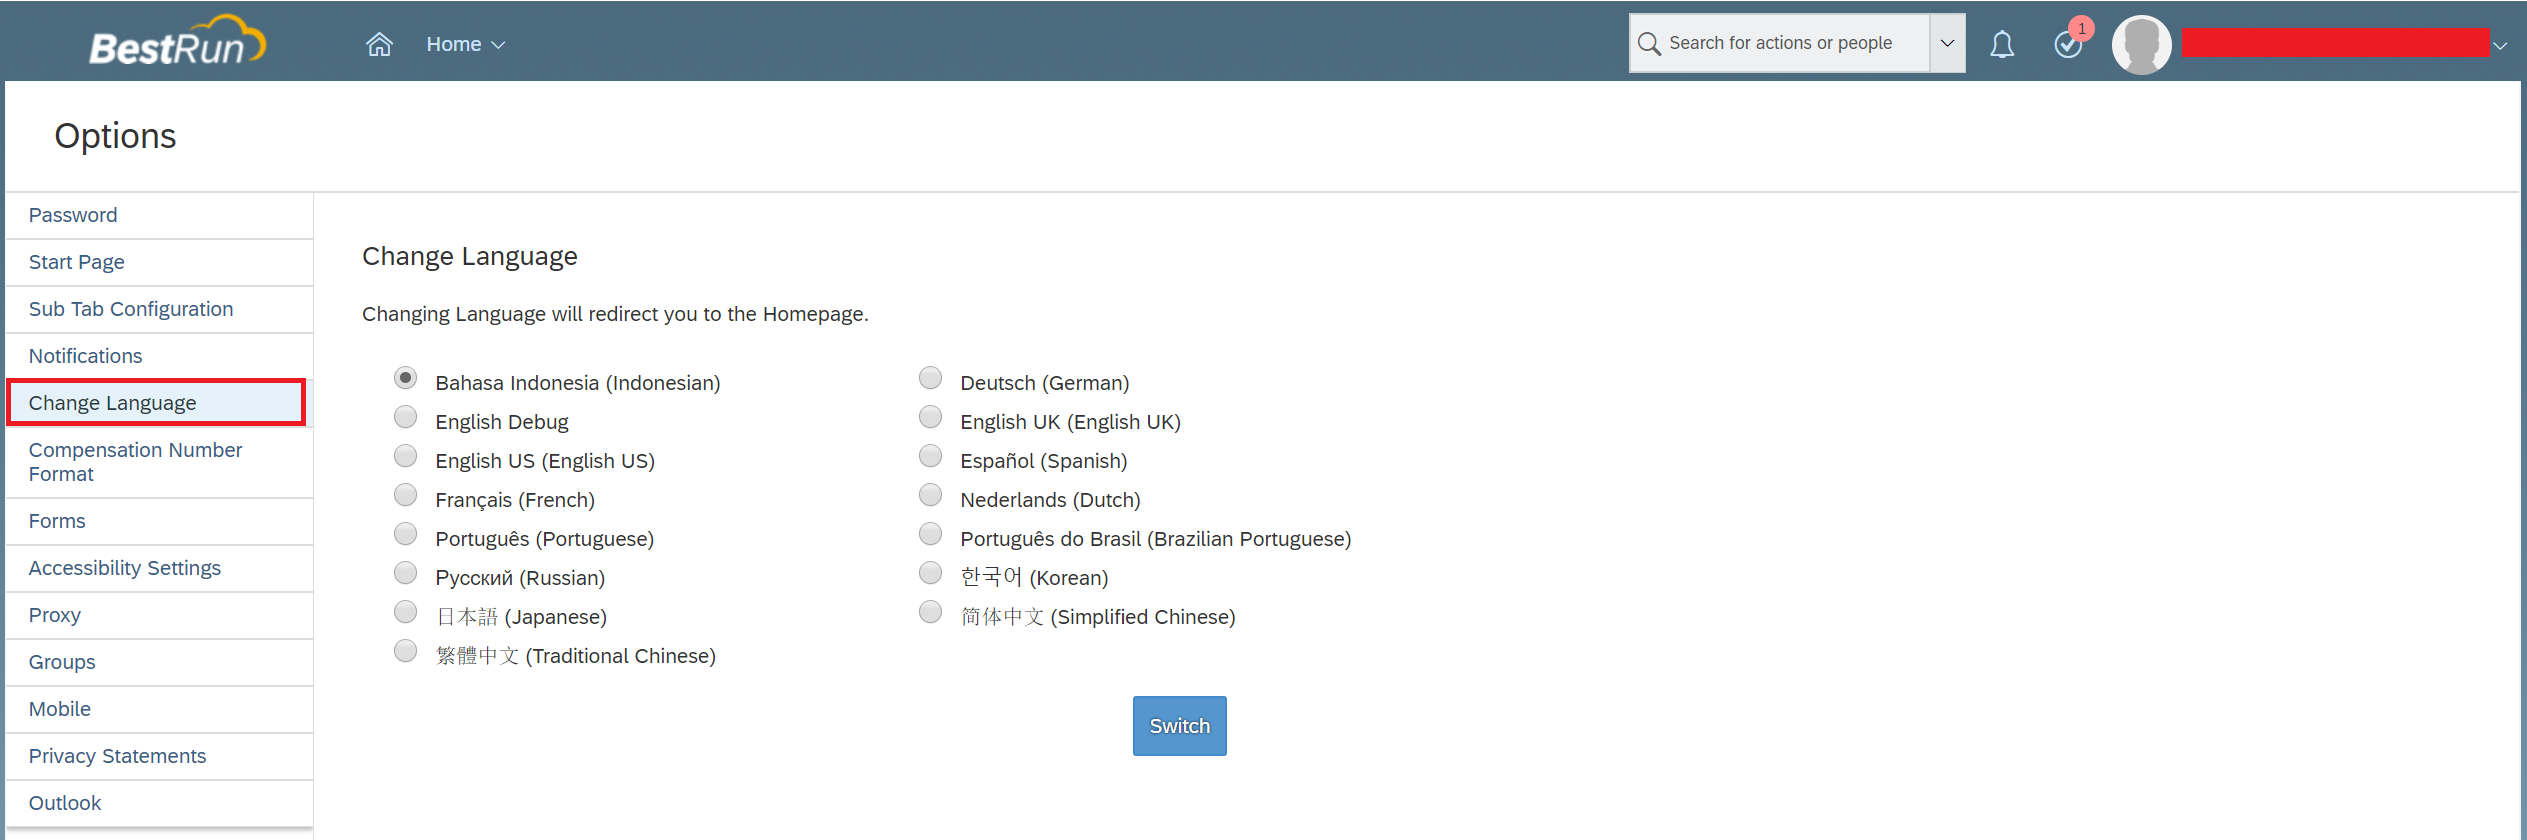This screenshot has width=2527, height=840.
Task: Open the search box dropdown arrow
Action: click(1947, 43)
